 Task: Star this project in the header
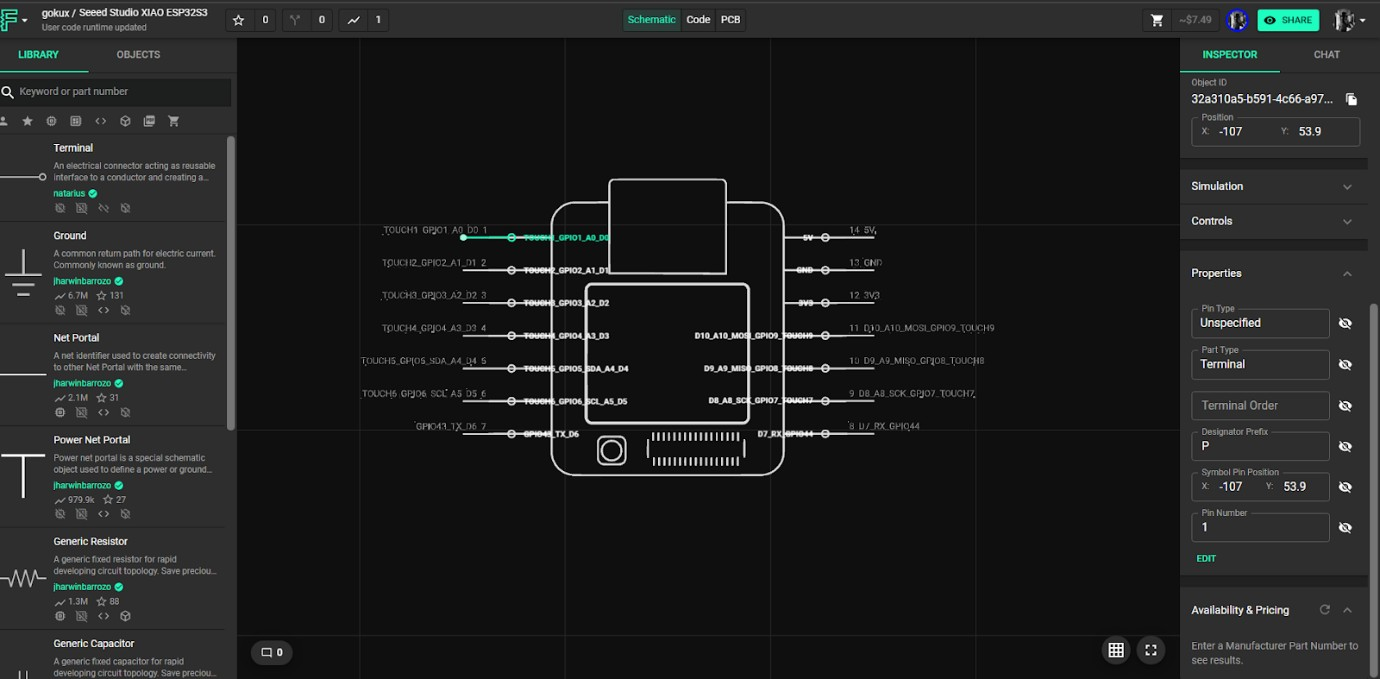(x=238, y=20)
